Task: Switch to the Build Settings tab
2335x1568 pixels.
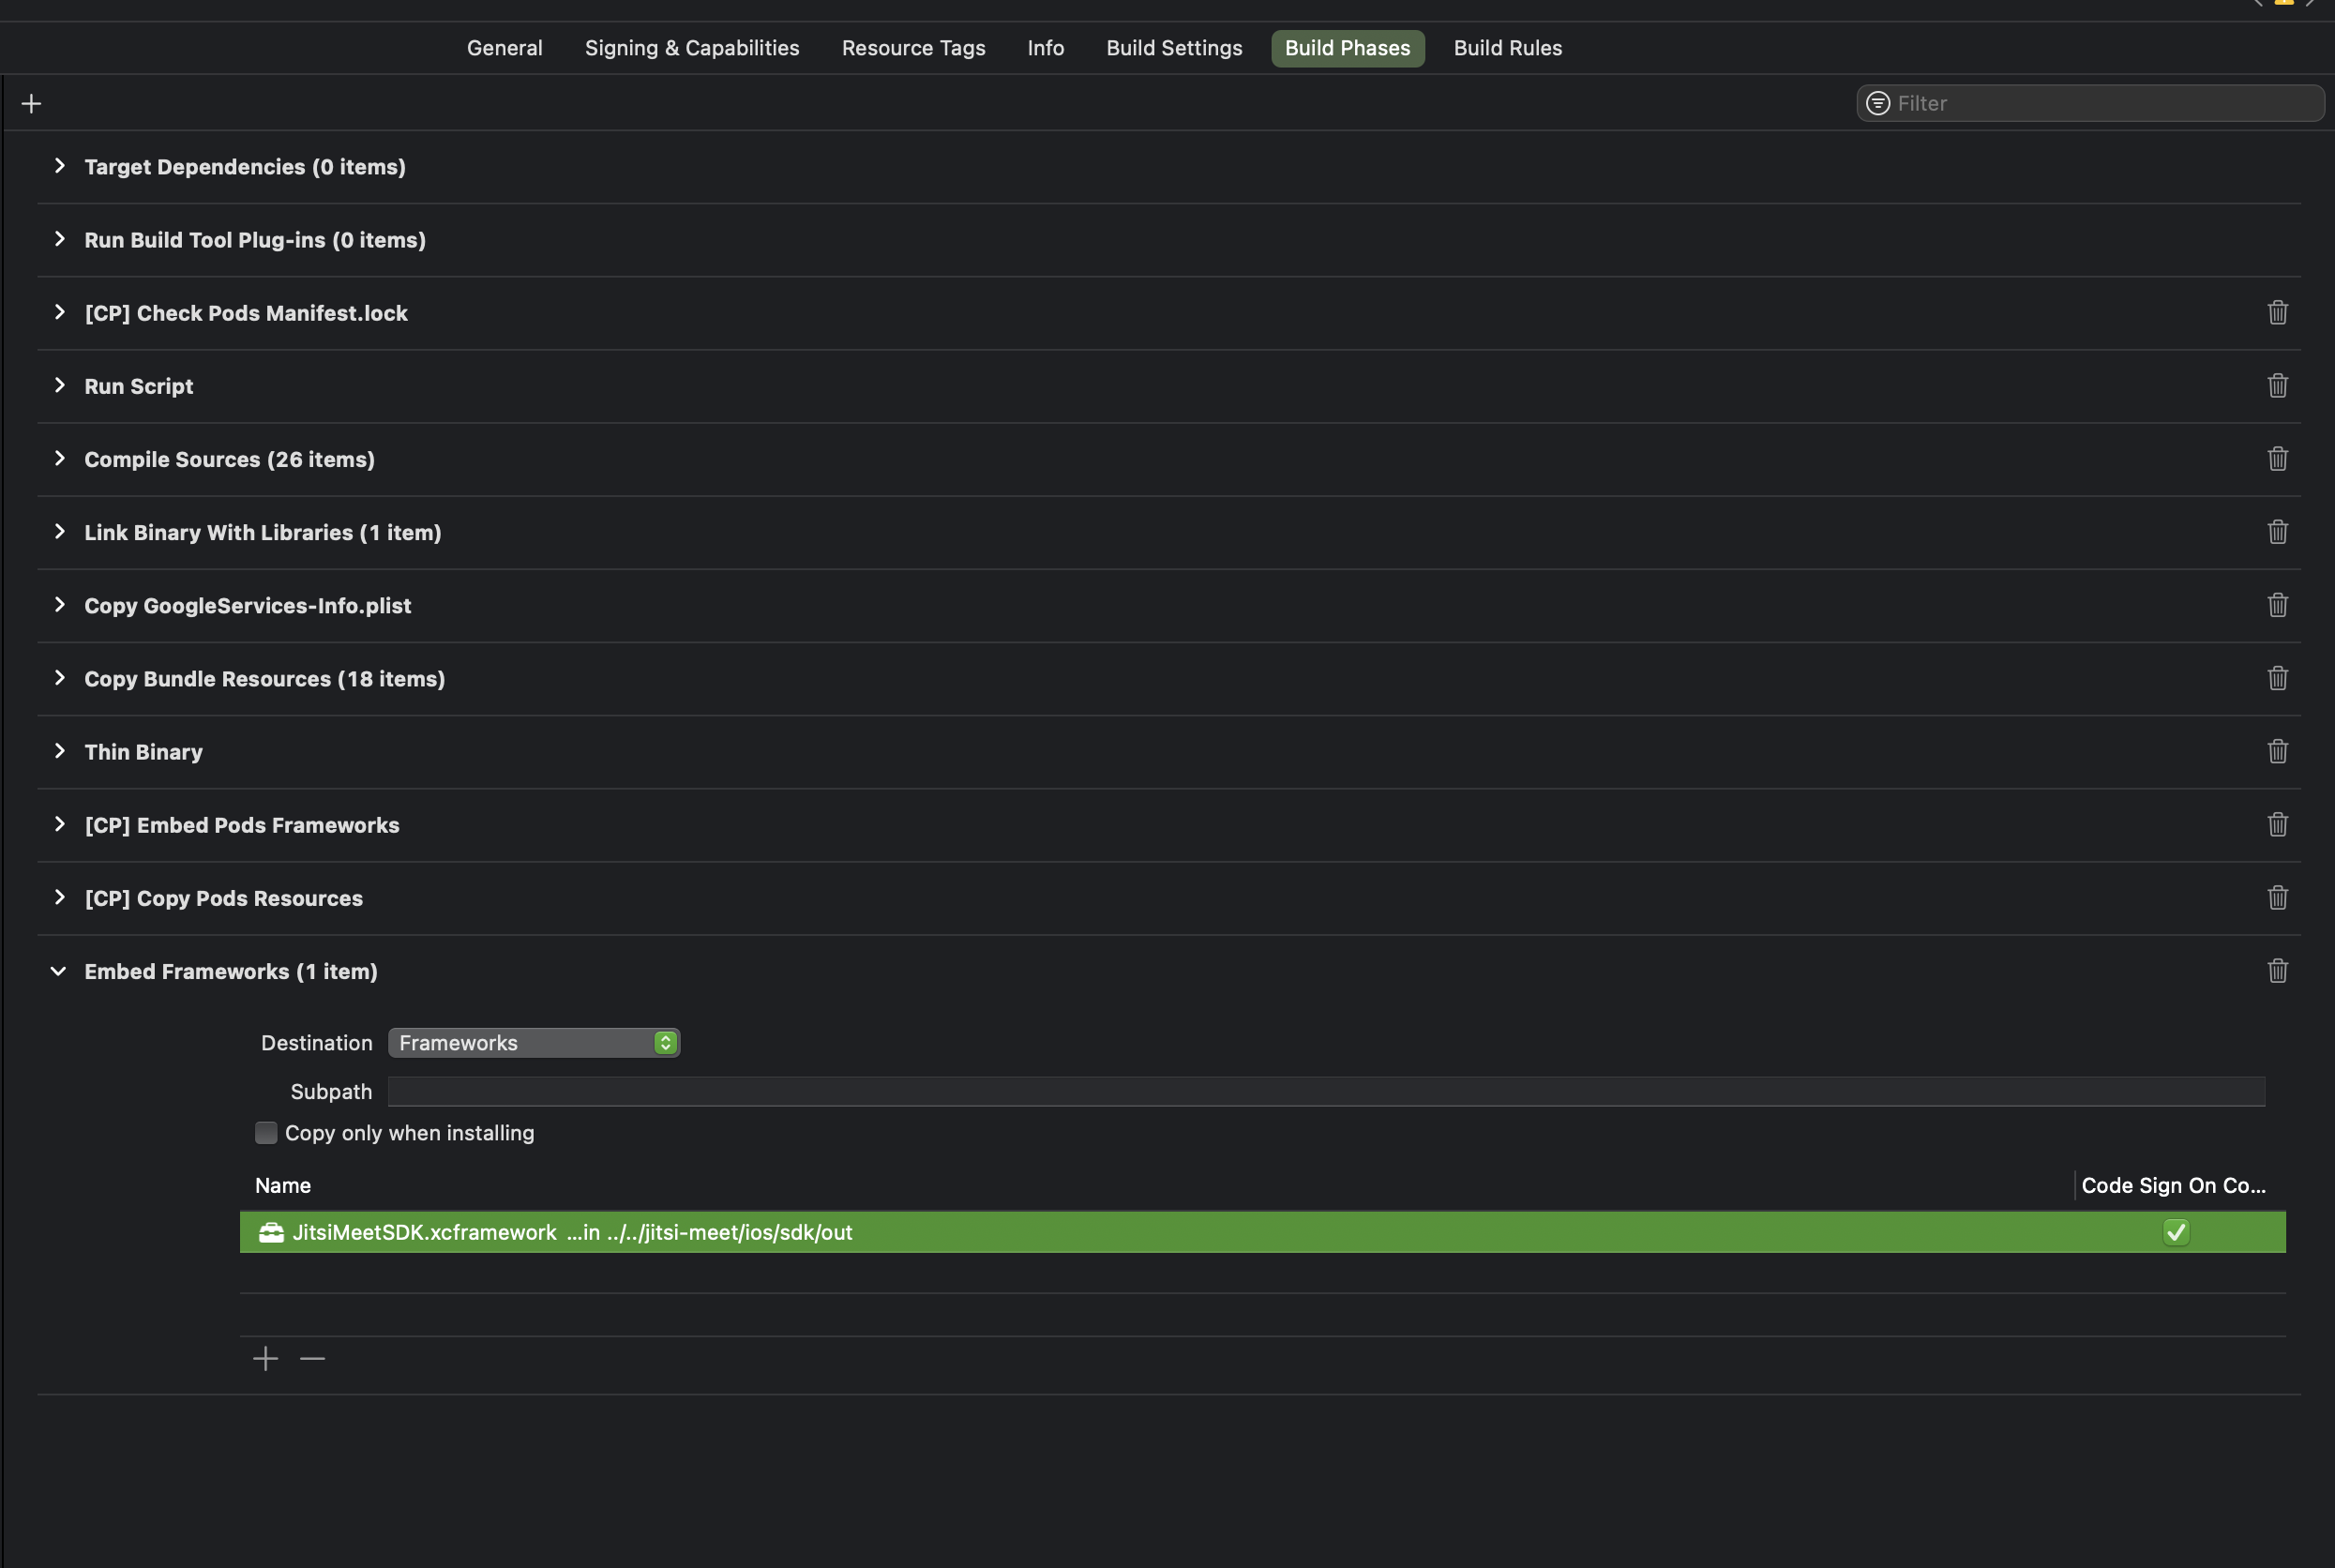Action: tap(1173, 47)
